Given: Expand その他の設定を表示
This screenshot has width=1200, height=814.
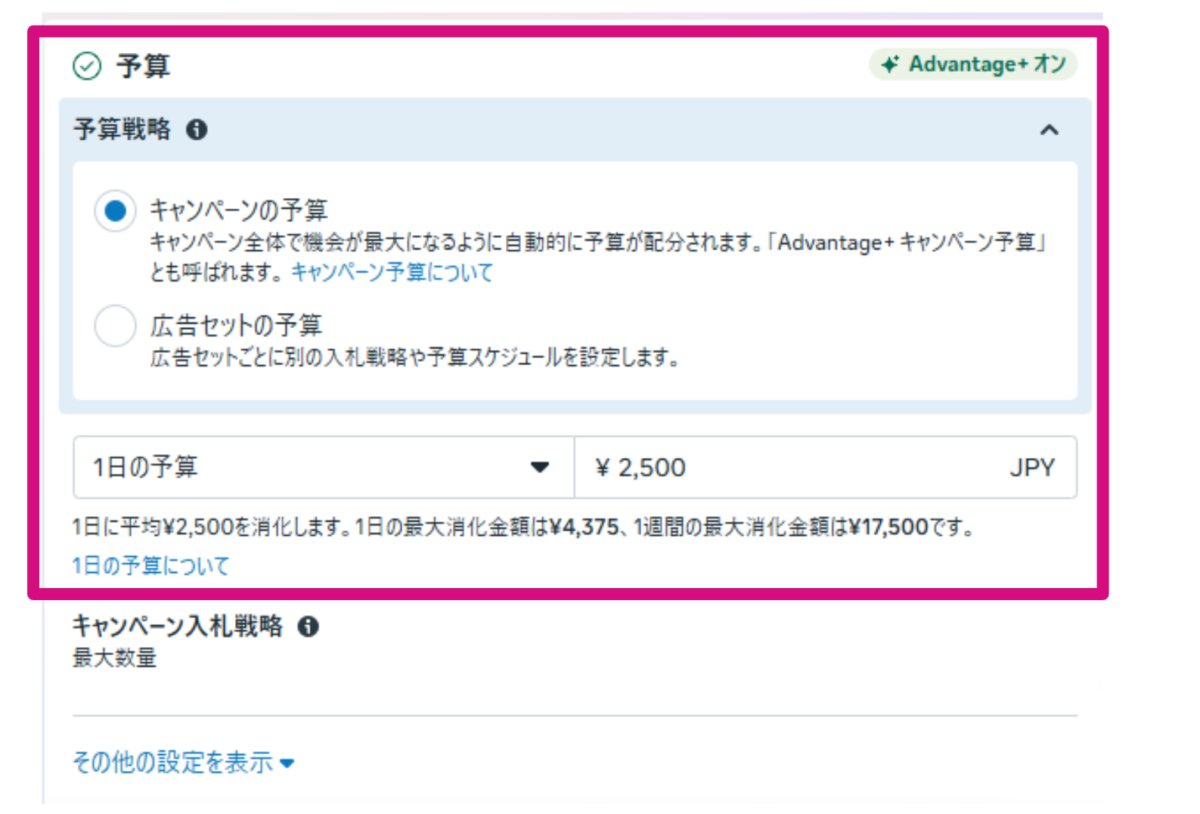Looking at the screenshot, I should 172,763.
